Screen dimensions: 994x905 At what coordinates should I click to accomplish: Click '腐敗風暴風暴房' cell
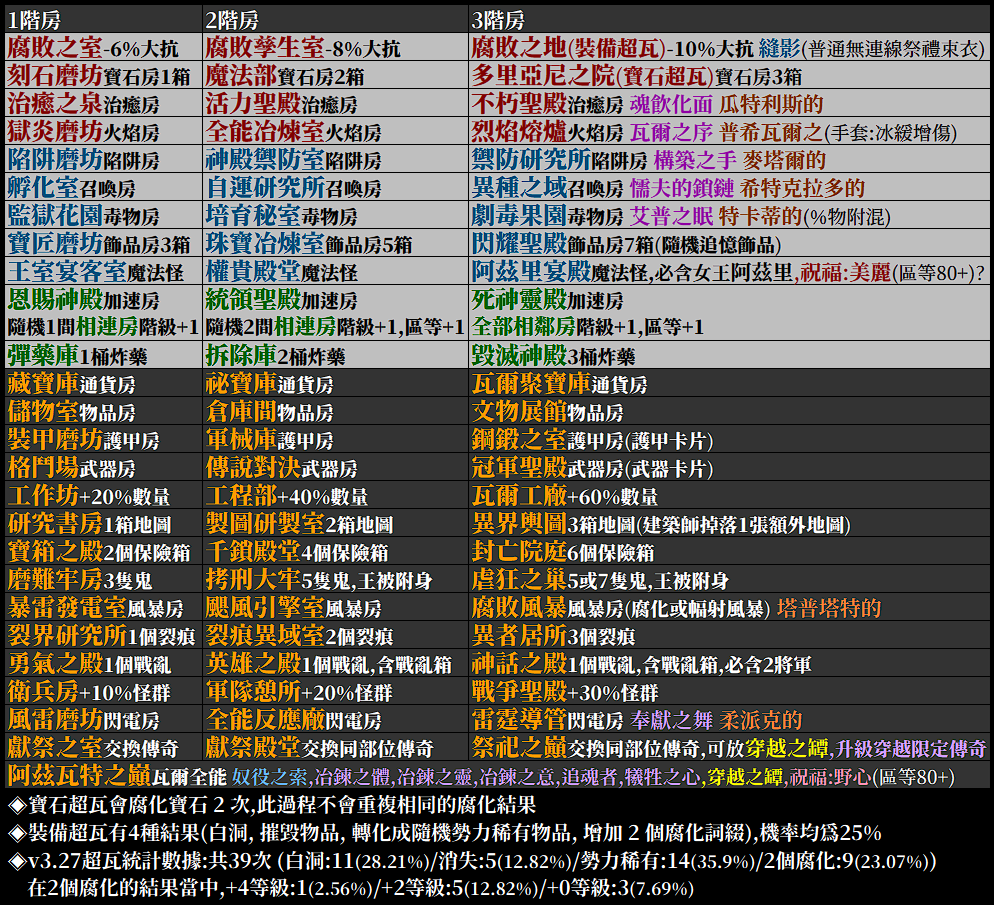point(729,606)
